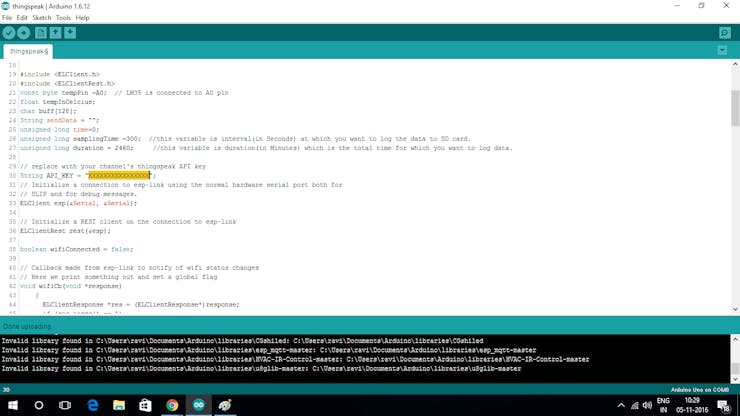Image resolution: width=740 pixels, height=416 pixels.
Task: Save the sketch using the down-arrow icon
Action: click(70, 33)
